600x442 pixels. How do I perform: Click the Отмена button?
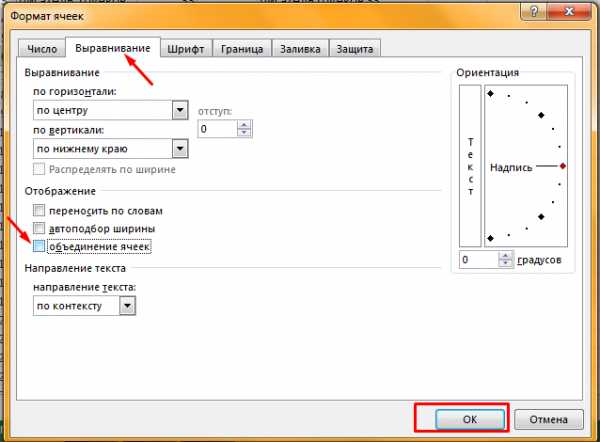click(x=549, y=419)
